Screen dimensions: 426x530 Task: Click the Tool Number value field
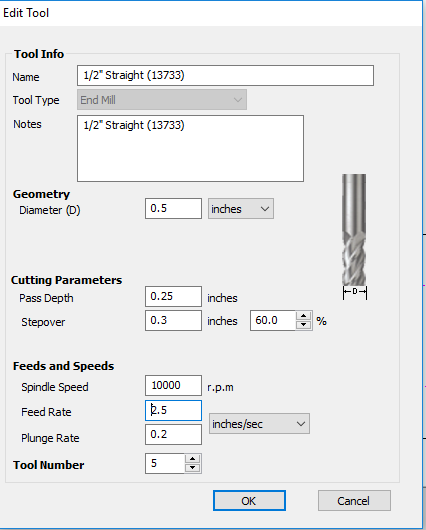click(165, 463)
